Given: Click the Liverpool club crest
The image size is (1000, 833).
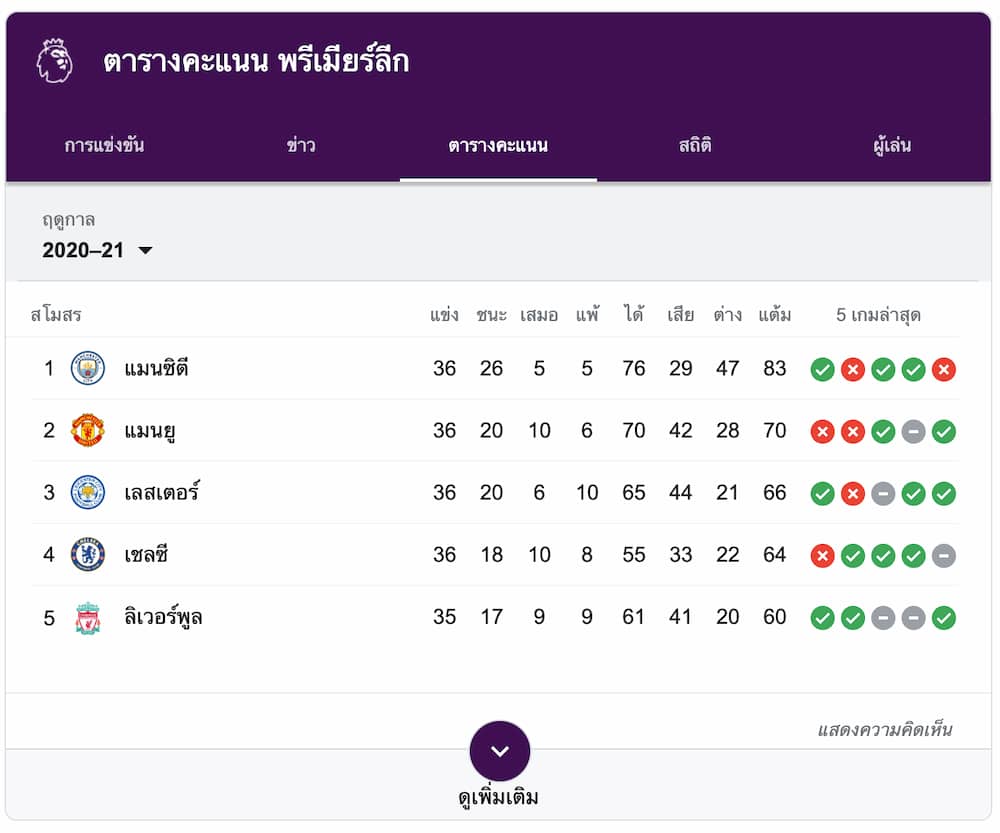Looking at the screenshot, I should [87, 617].
